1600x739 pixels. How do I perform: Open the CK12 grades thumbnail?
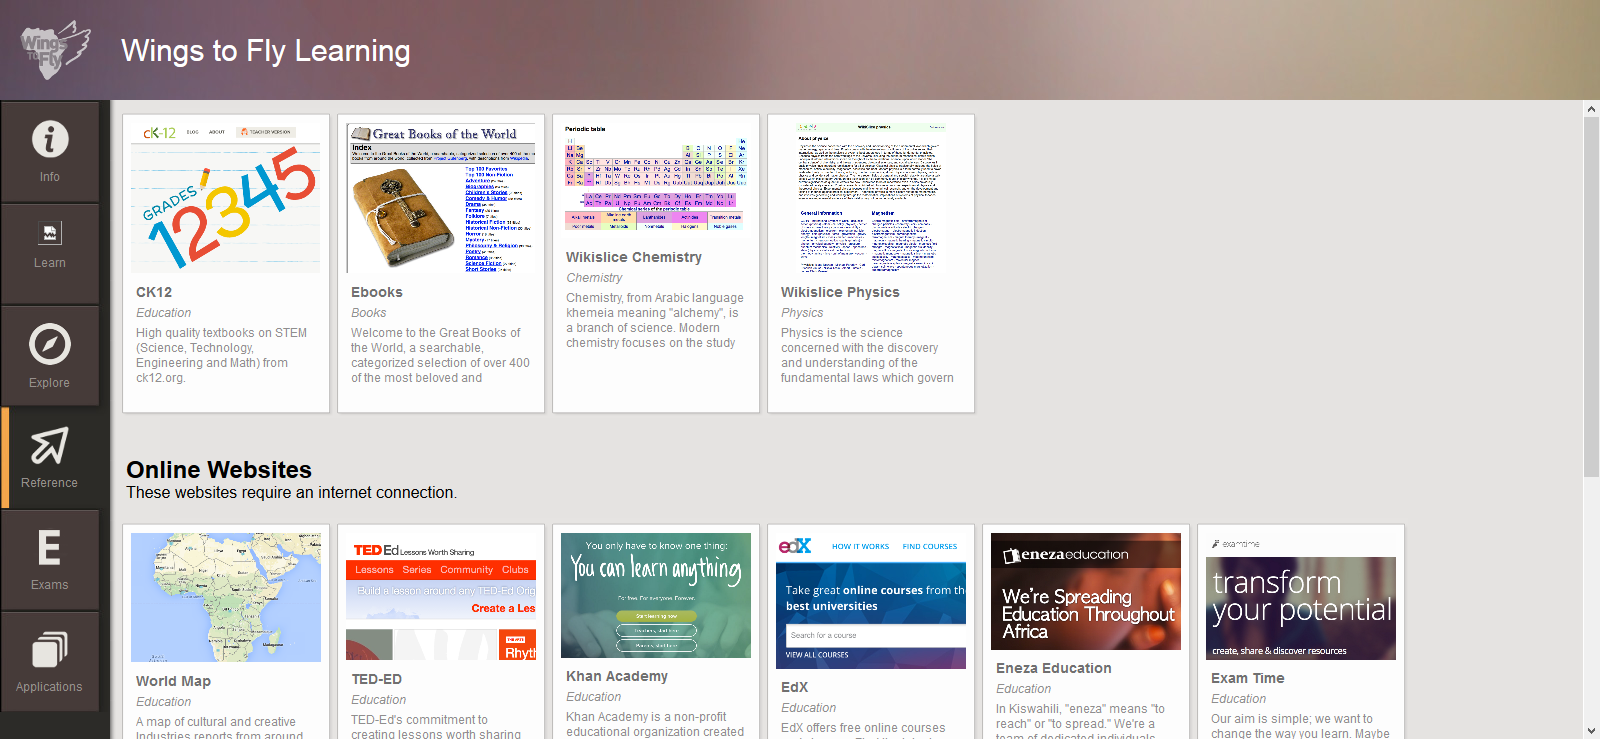coord(226,198)
